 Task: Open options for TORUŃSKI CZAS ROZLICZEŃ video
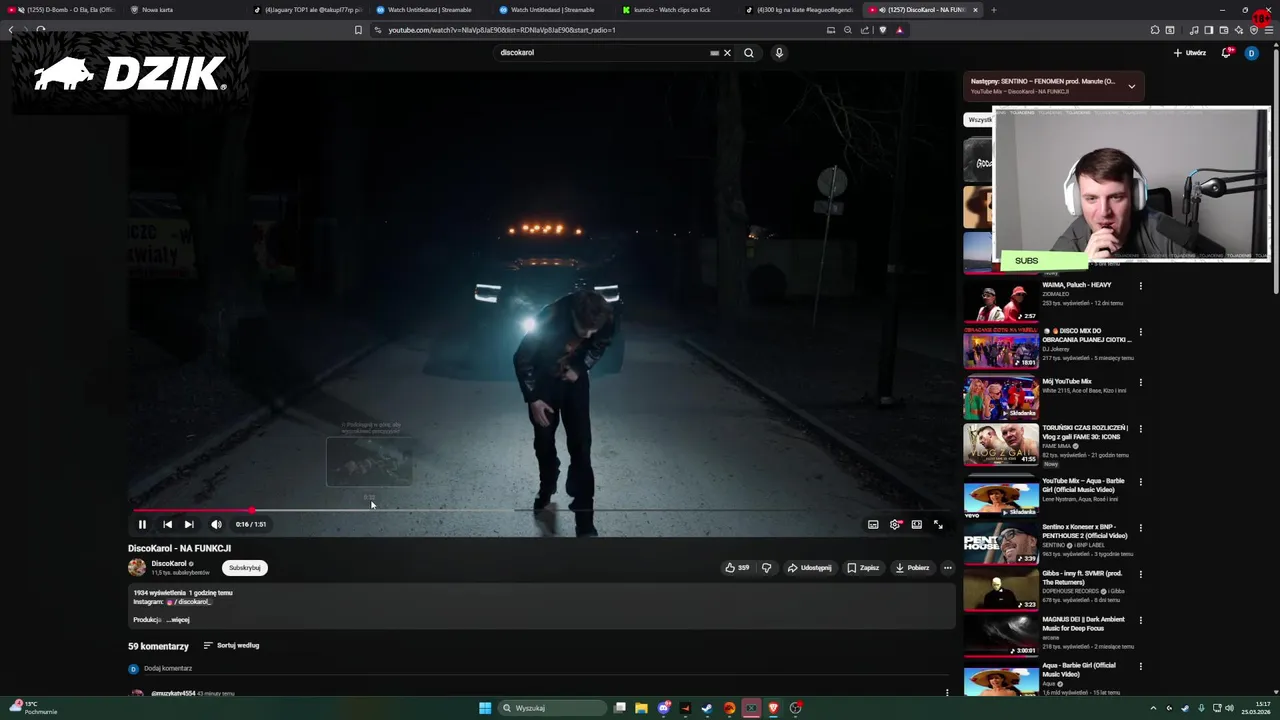pos(1140,429)
